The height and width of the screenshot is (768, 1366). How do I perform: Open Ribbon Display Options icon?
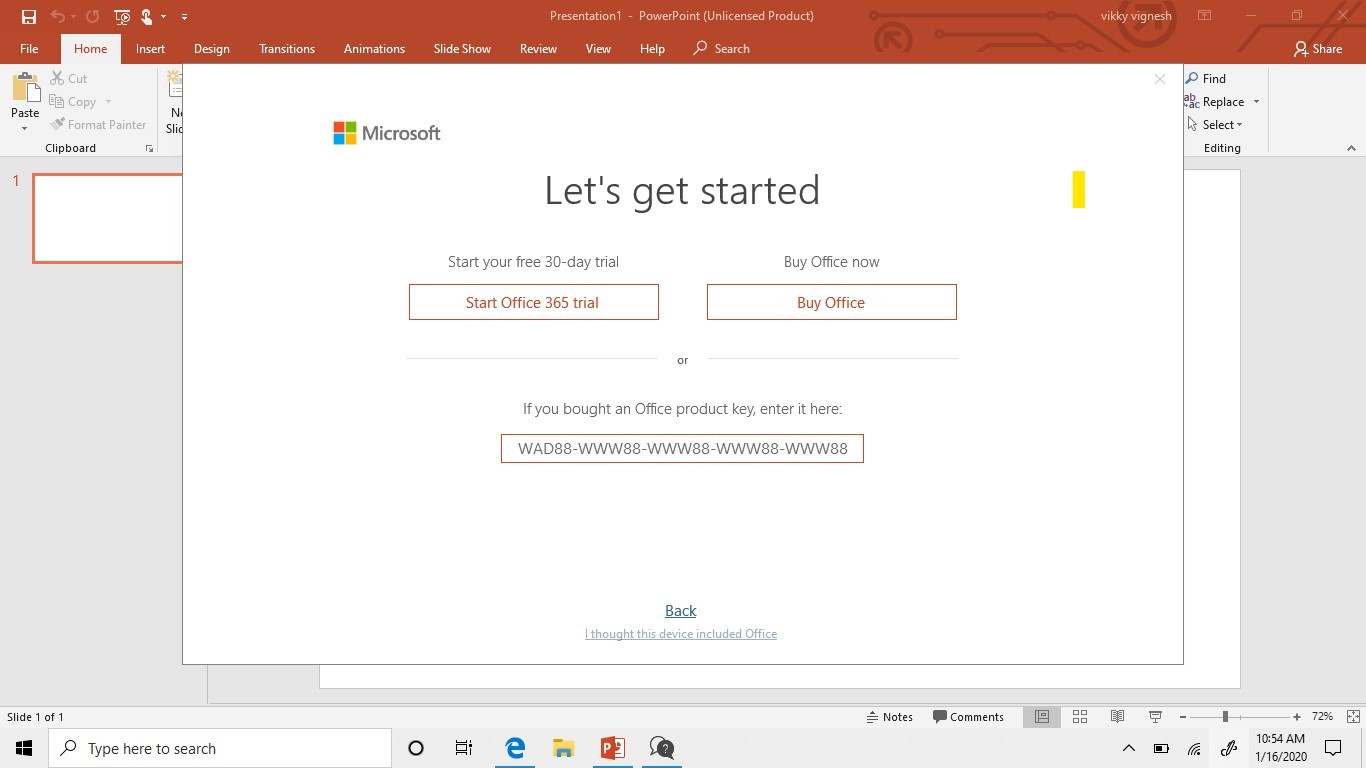[x=1205, y=16]
